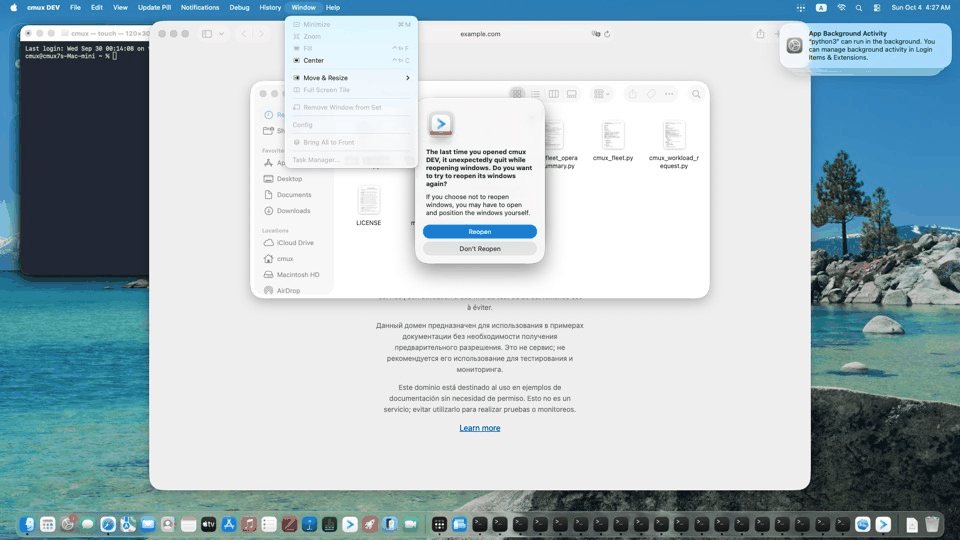Click the App Background Activity notification

pos(866,45)
